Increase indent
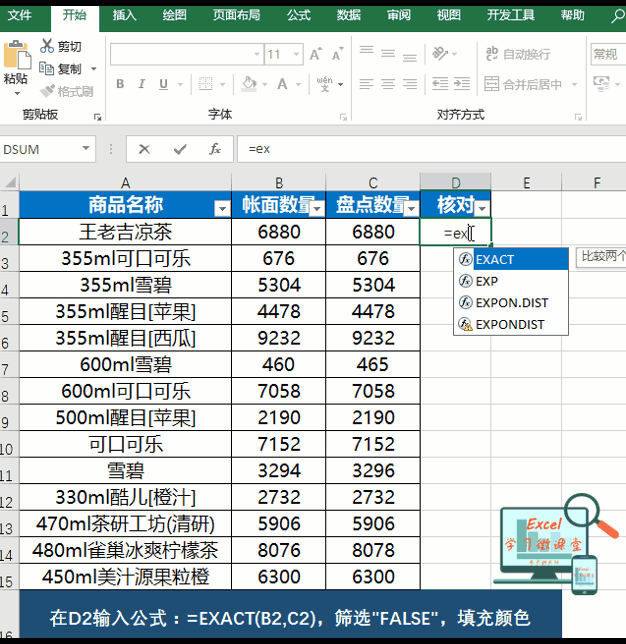This screenshot has width=626, height=644. point(462,84)
